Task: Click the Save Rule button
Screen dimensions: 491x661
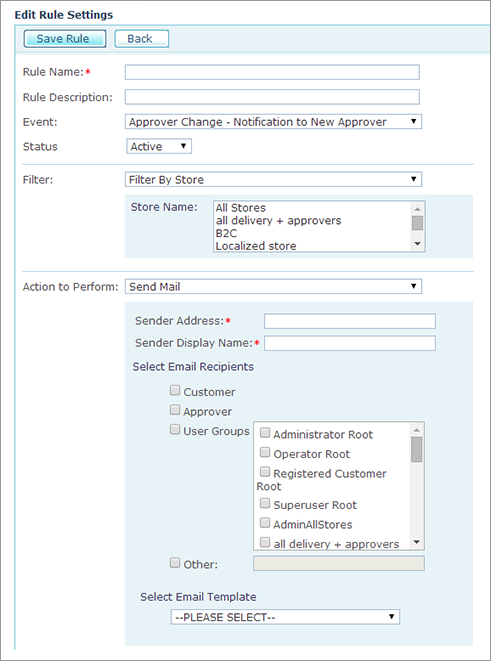Action: point(64,39)
